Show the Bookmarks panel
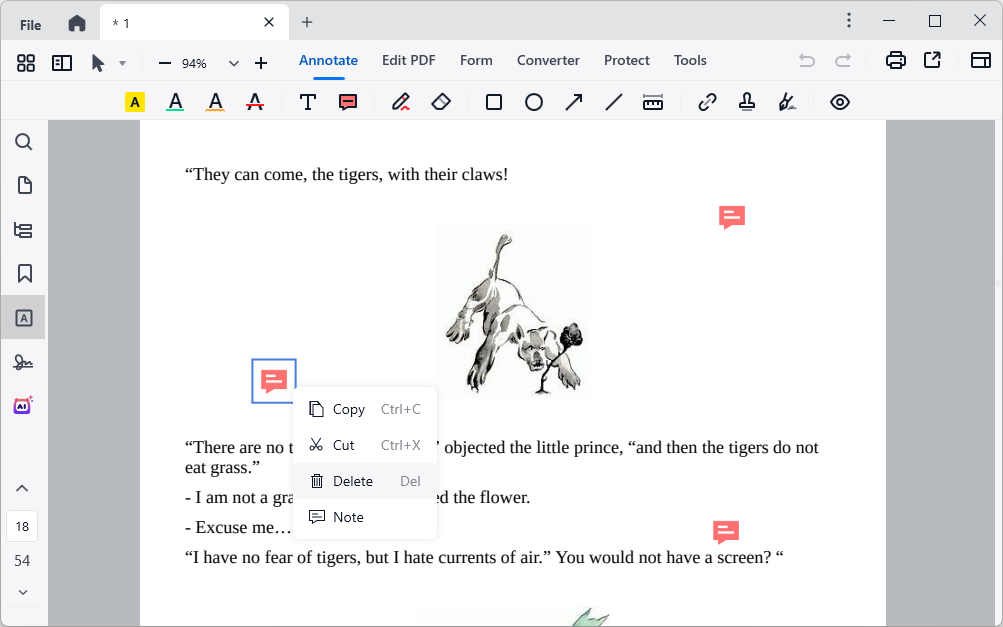The image size is (1003, 627). 22,273
